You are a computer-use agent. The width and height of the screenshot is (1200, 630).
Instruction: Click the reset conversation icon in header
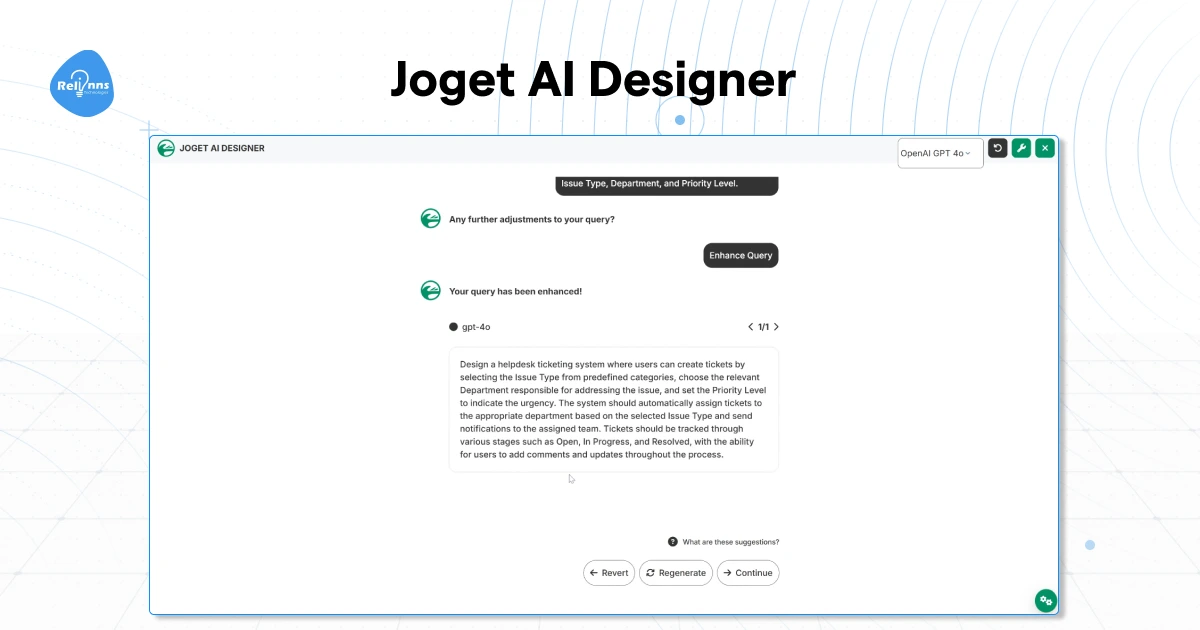coord(998,148)
